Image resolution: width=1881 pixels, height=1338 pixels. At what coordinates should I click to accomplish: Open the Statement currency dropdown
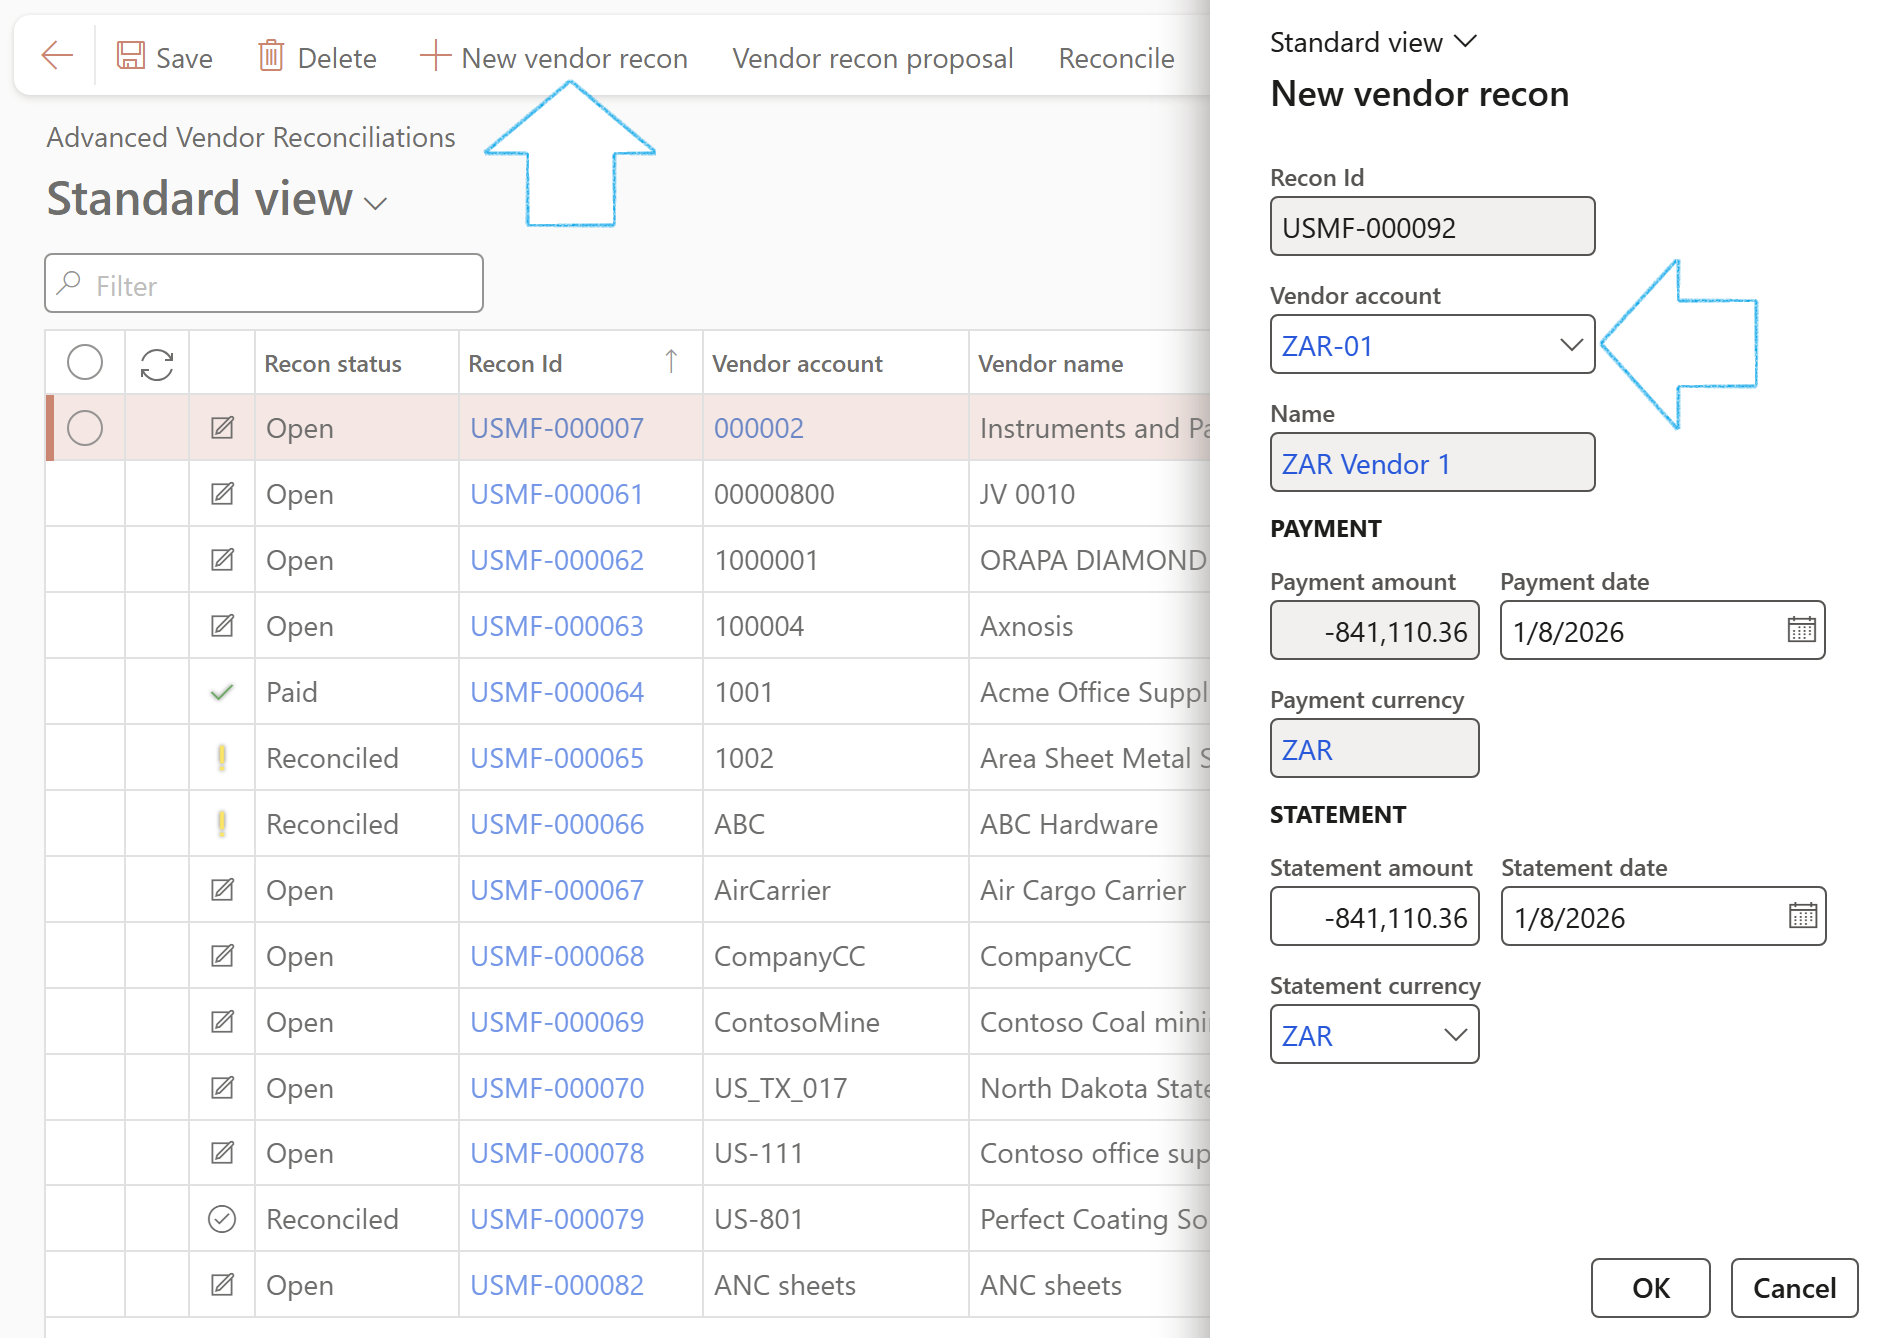click(1455, 1035)
